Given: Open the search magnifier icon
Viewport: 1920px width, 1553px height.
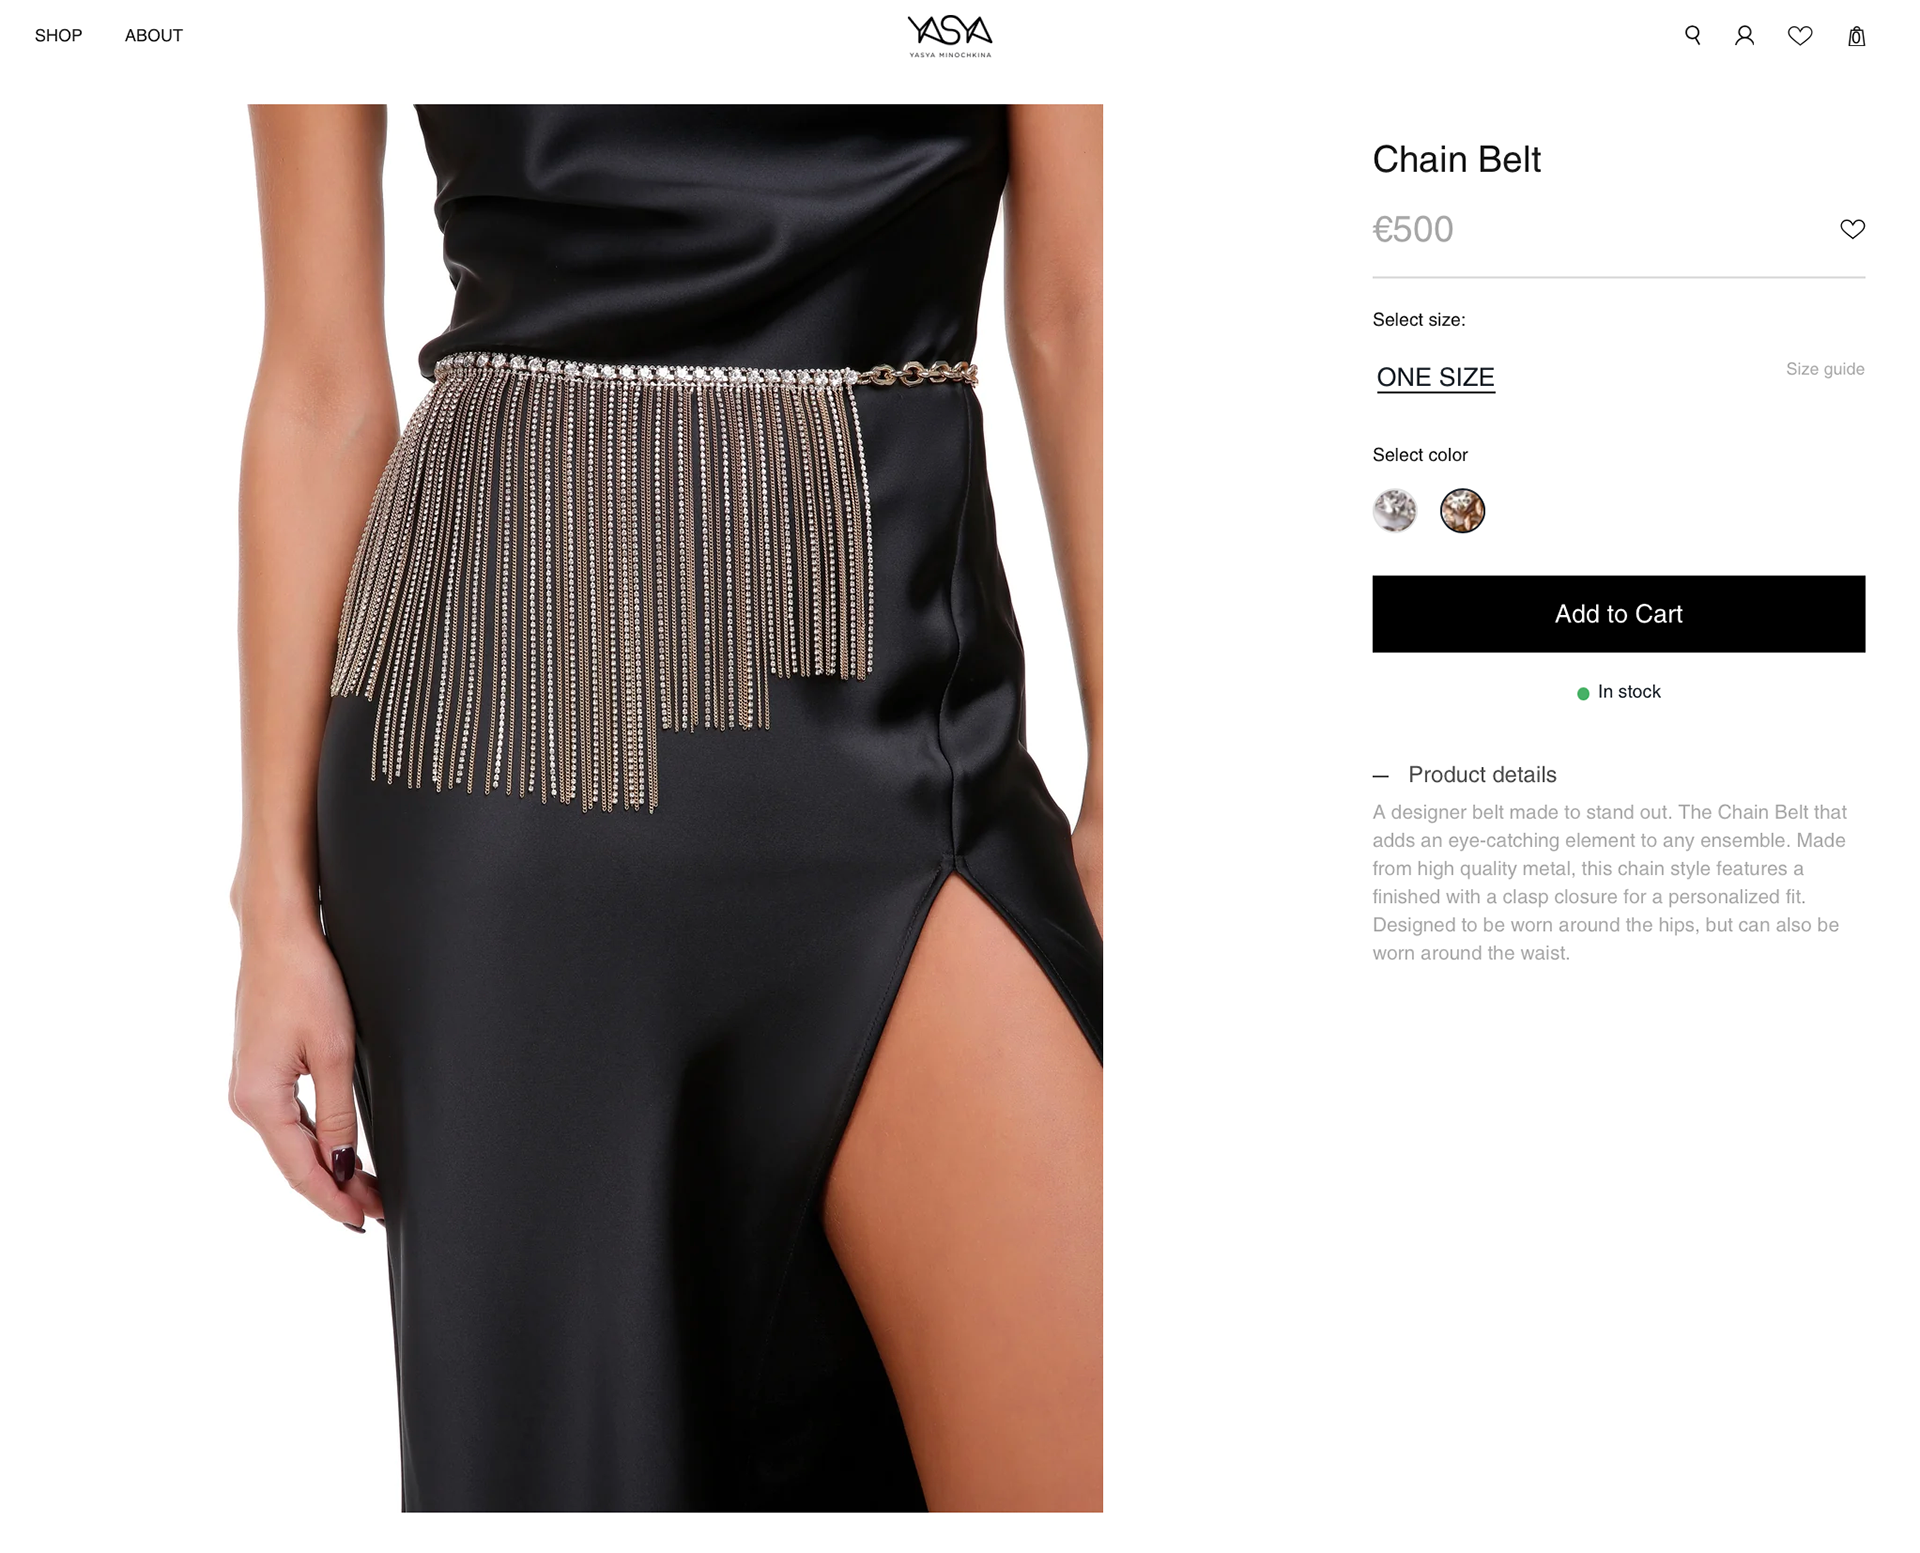Looking at the screenshot, I should tap(1692, 36).
